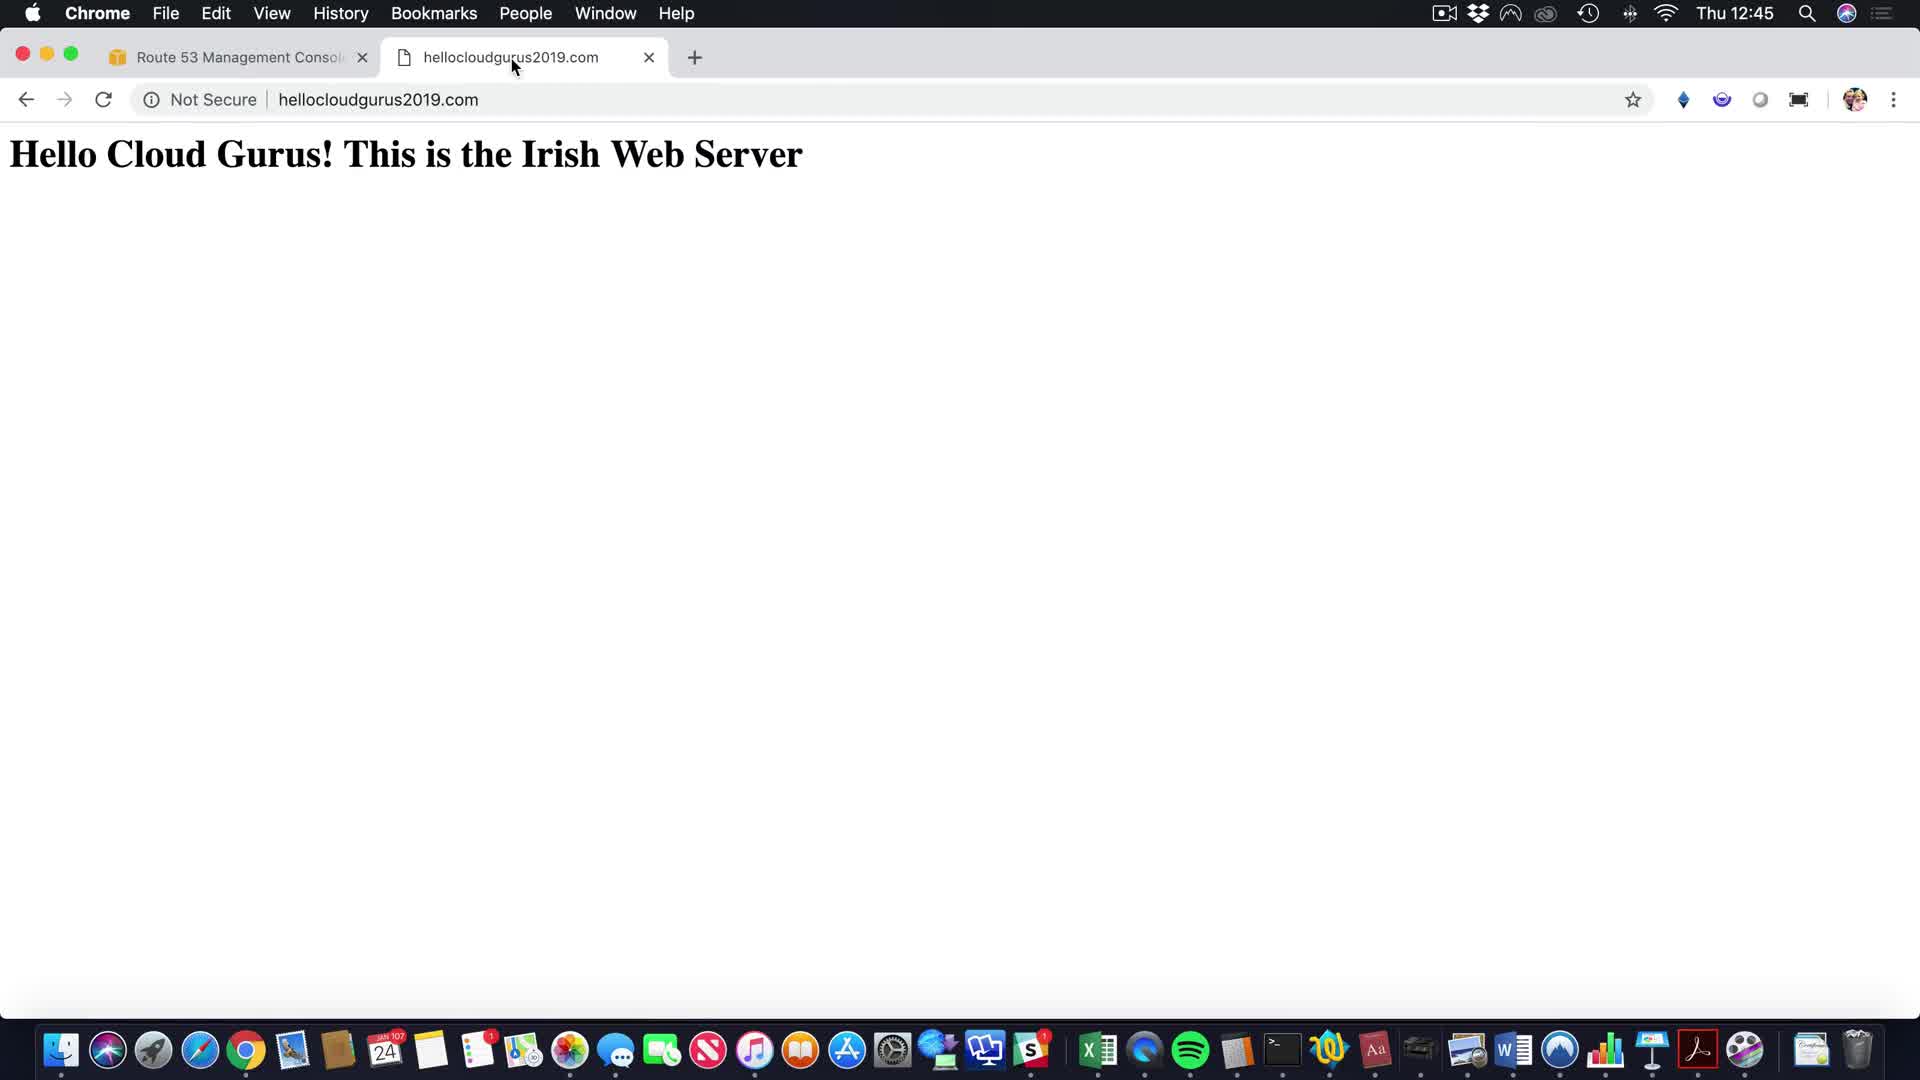
Task: Close the hellocloudgurus2019.com tab
Action: (x=649, y=57)
